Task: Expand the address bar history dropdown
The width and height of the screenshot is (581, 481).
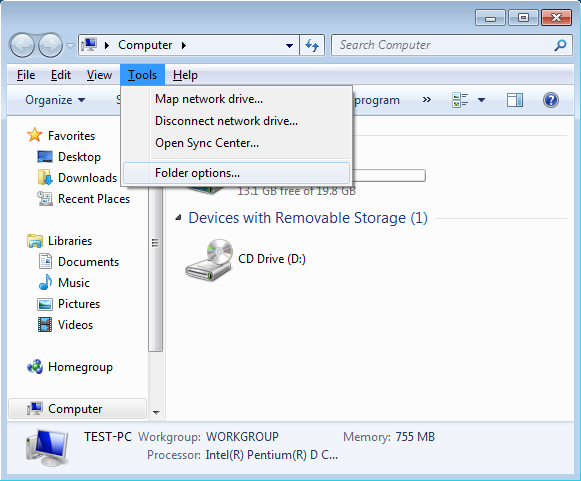Action: [x=289, y=46]
